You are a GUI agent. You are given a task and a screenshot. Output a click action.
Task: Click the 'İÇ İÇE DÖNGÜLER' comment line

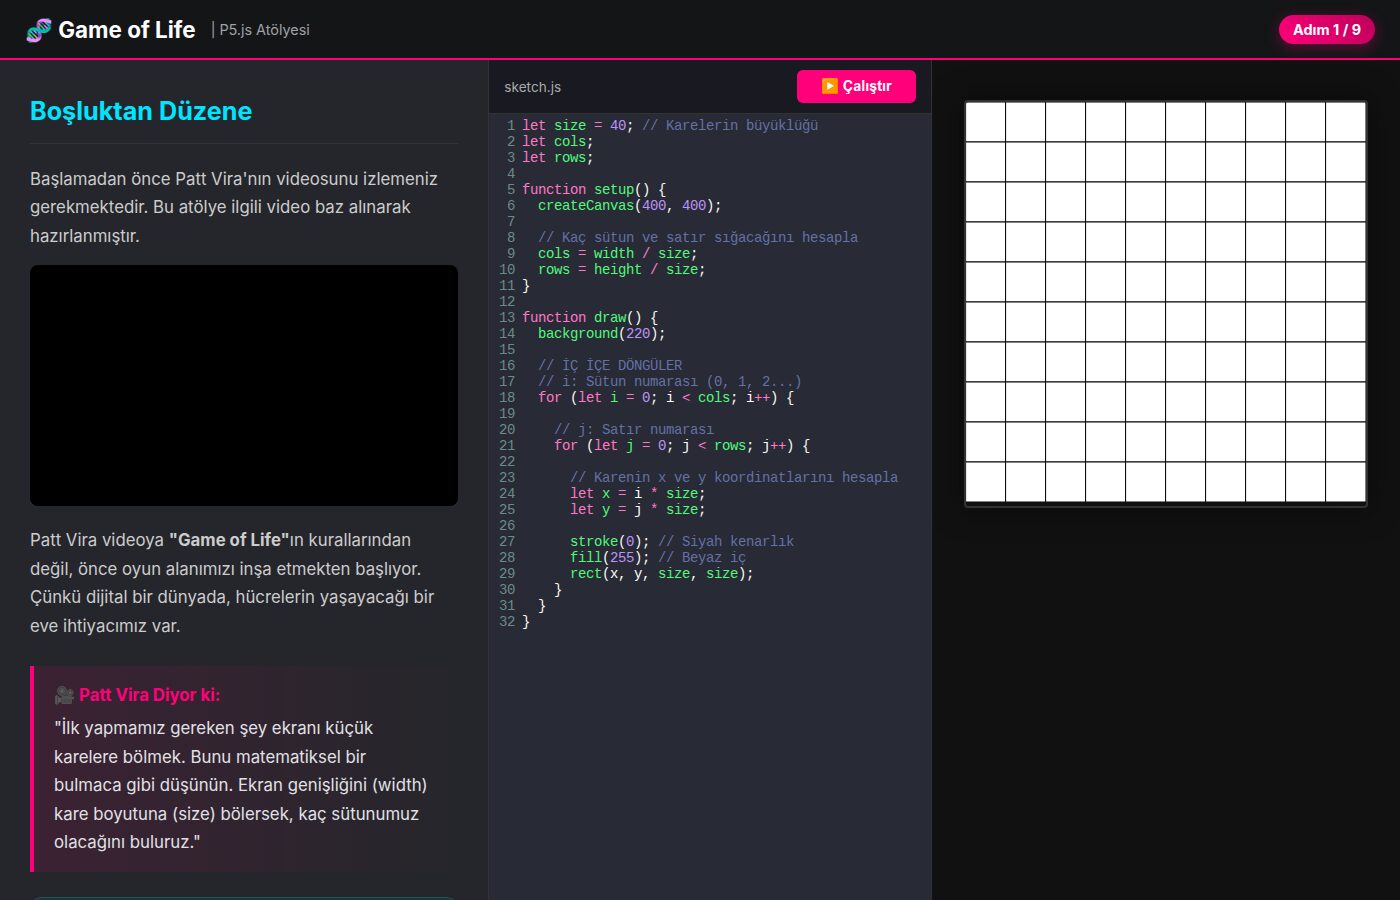[x=610, y=365]
